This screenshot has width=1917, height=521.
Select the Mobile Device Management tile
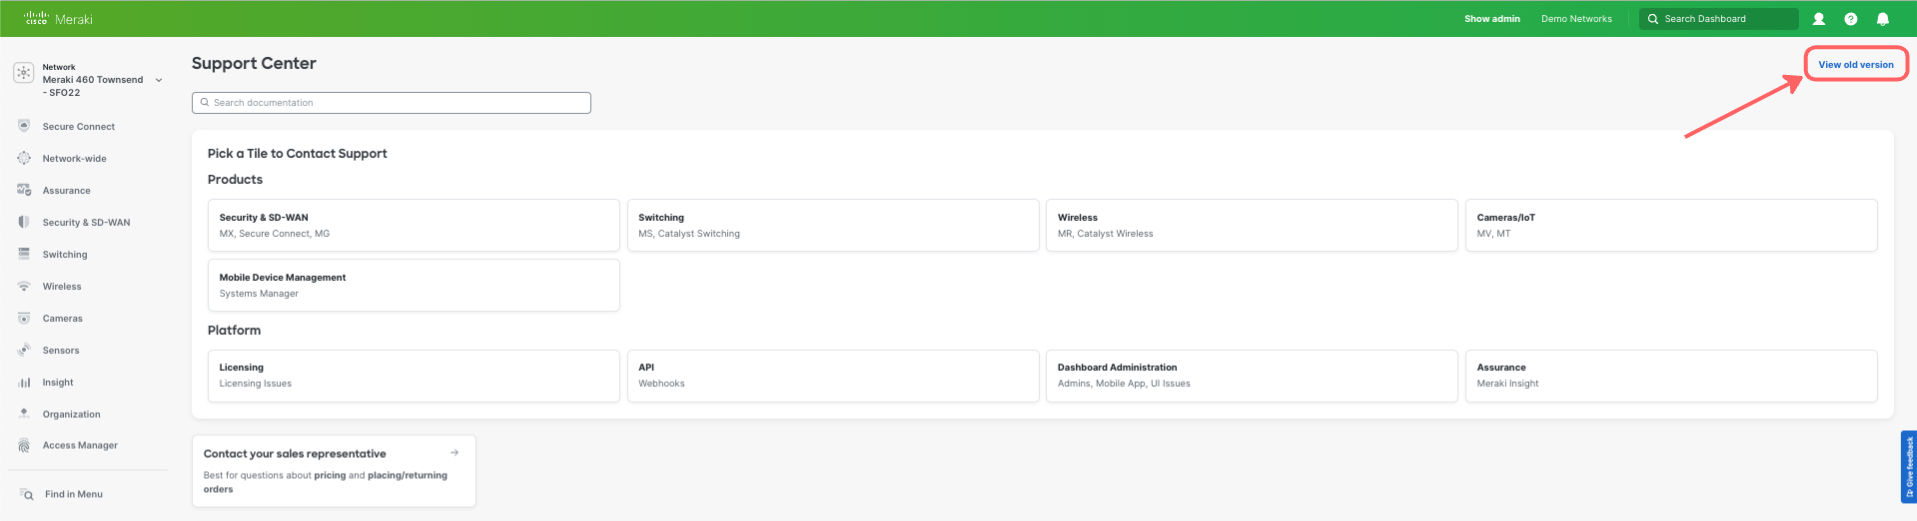tap(414, 285)
